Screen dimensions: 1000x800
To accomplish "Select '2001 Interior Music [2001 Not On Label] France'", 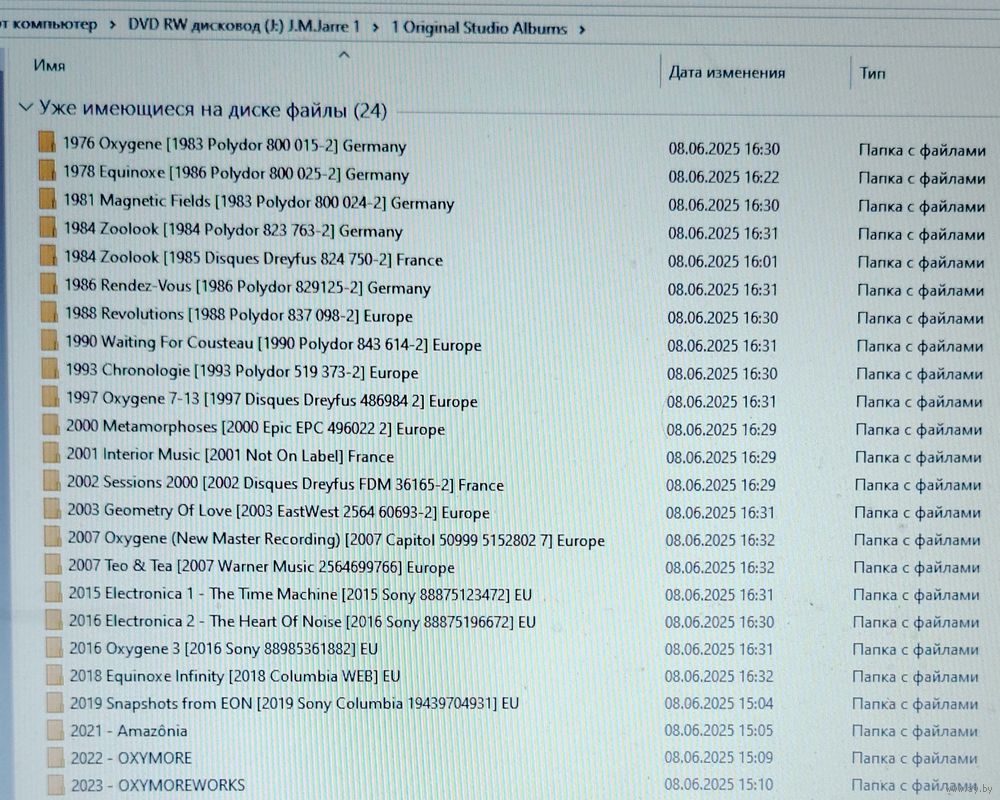I will click(230, 455).
